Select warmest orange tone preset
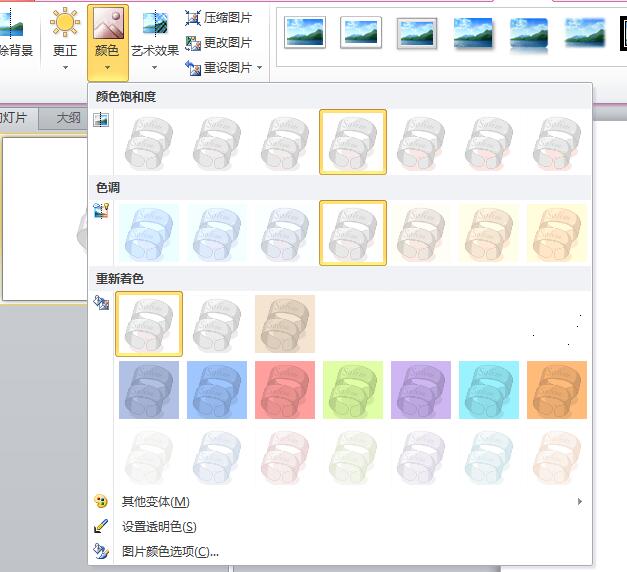The image size is (627, 572). point(557,233)
